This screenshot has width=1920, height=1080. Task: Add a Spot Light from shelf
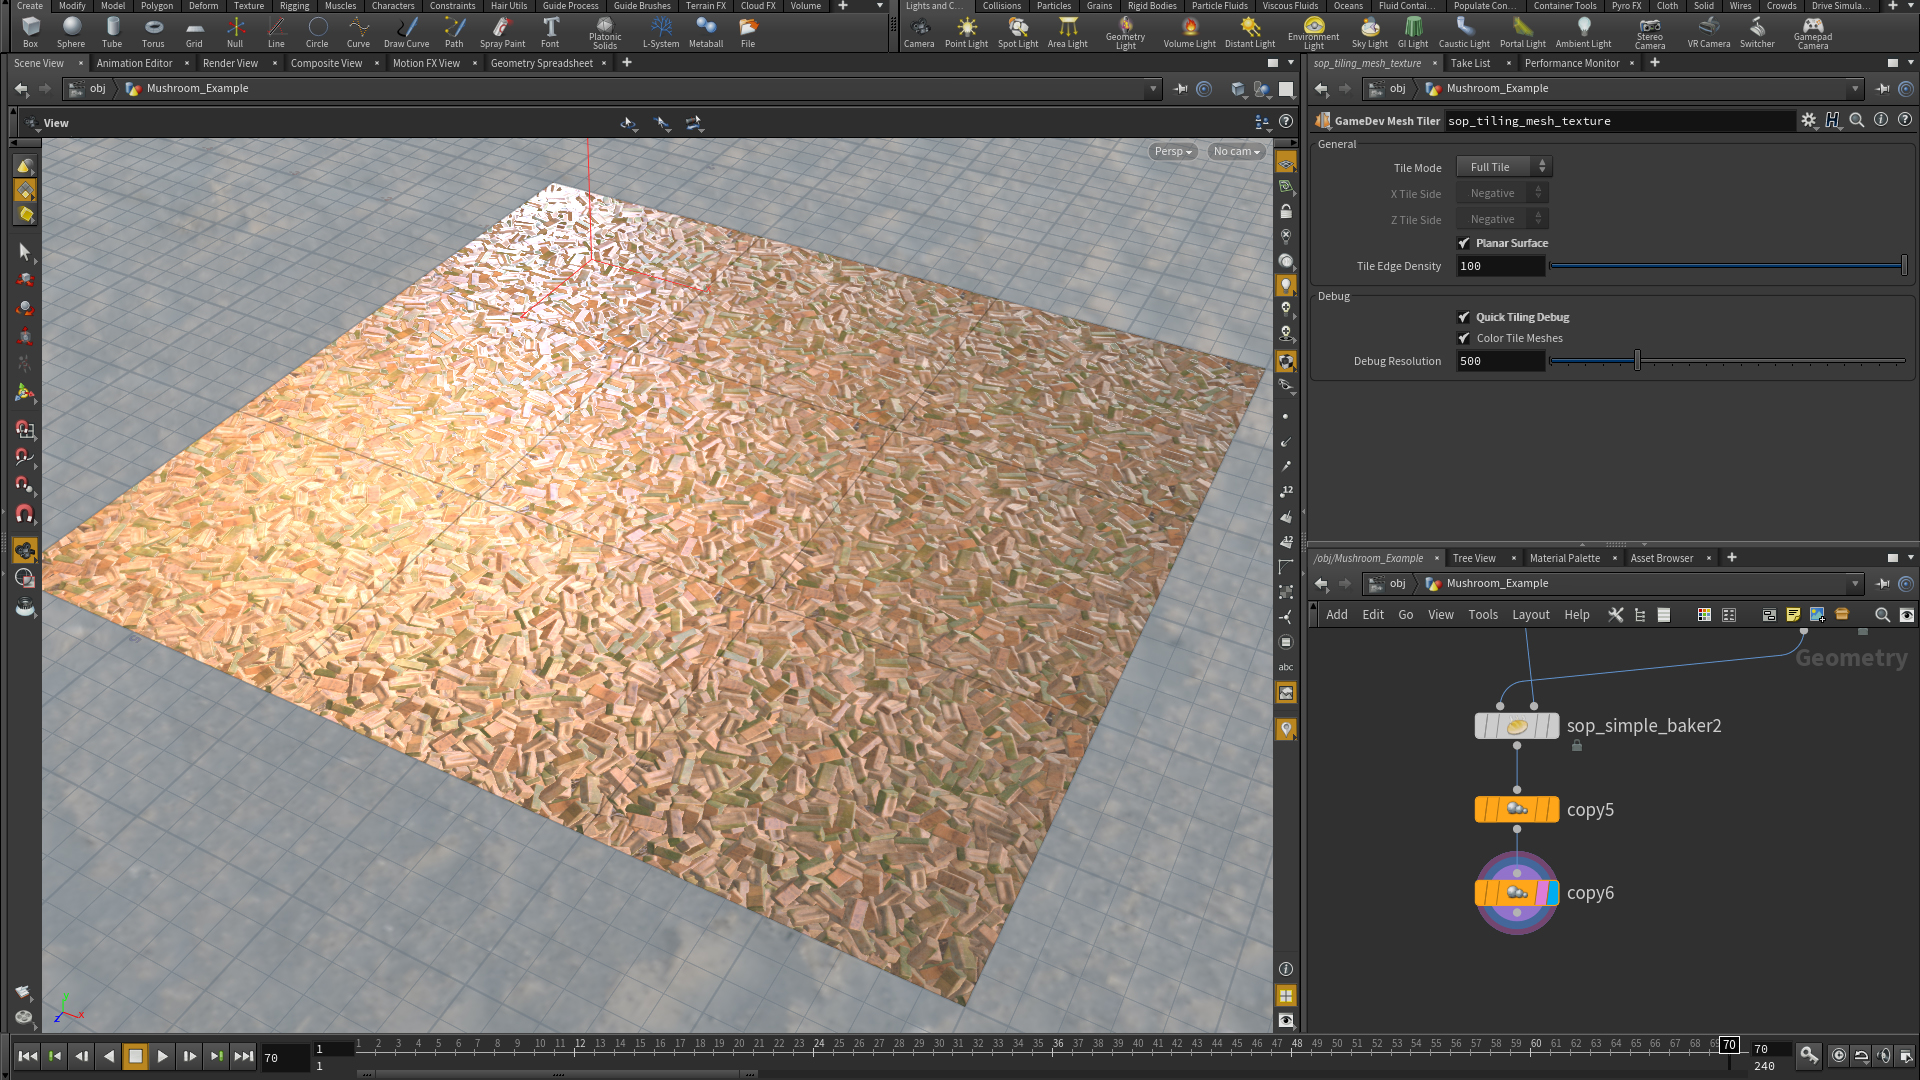point(1017,32)
